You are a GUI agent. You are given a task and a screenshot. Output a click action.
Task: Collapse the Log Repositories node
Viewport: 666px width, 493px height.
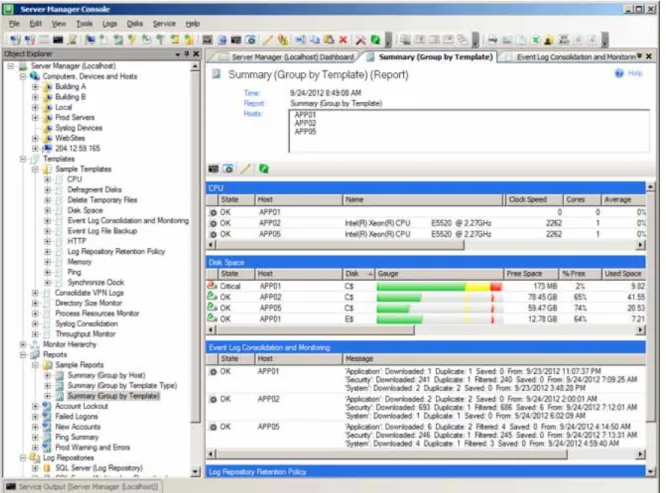point(23,458)
